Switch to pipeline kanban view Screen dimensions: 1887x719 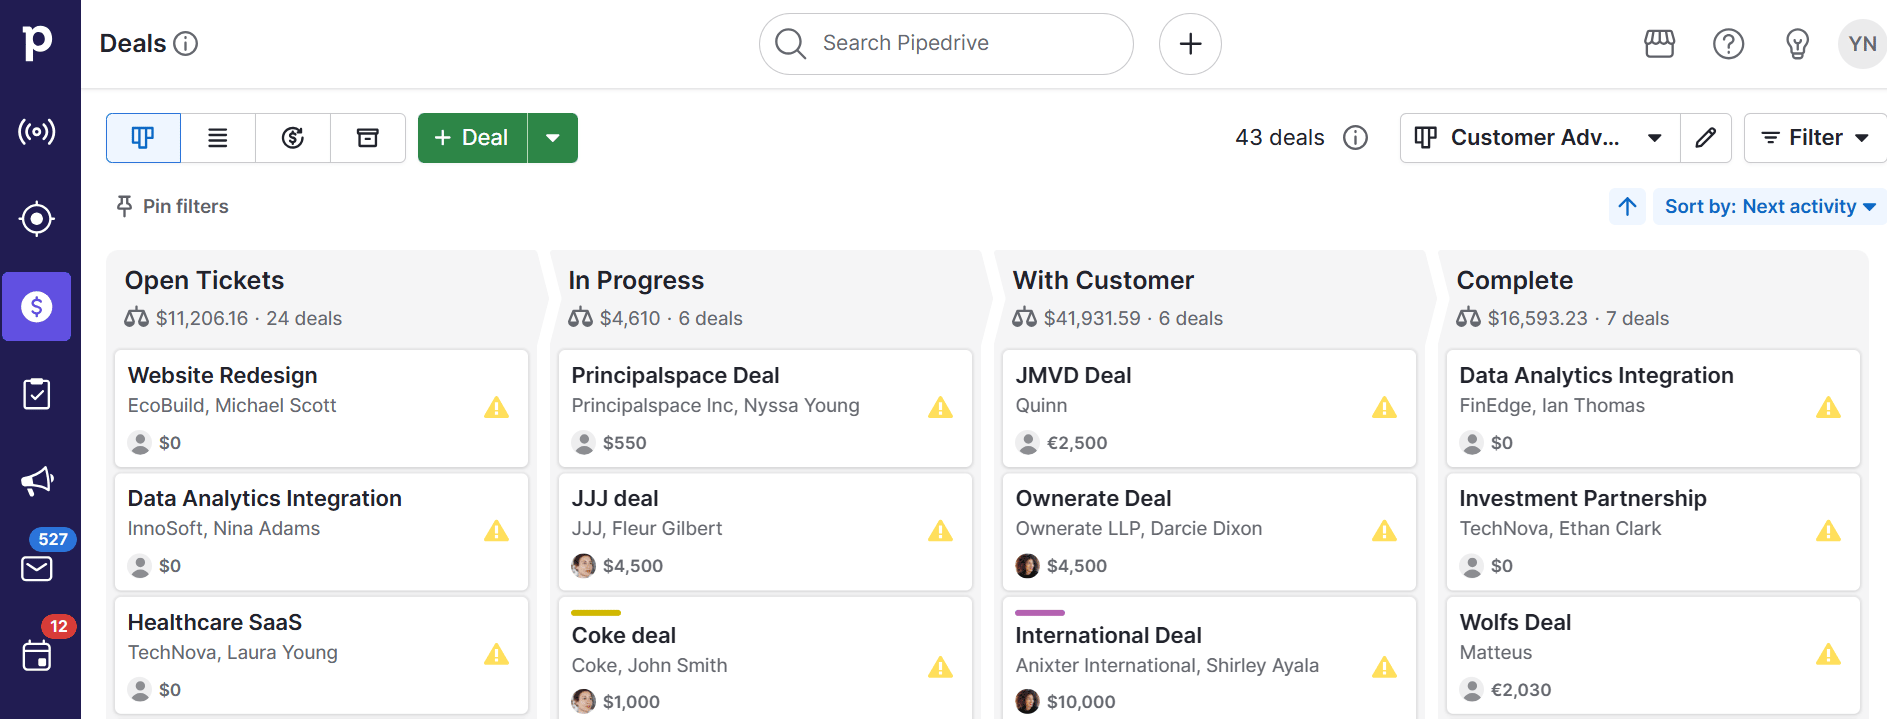[x=143, y=138]
